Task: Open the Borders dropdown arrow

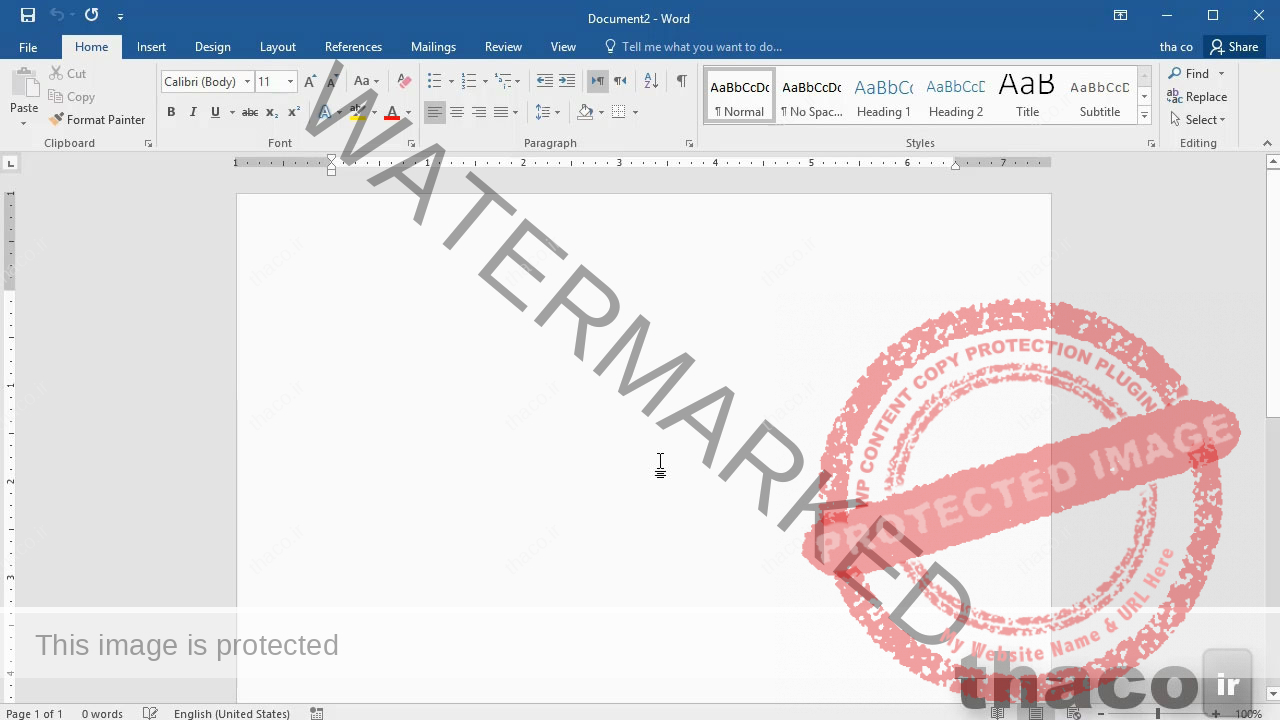Action: point(635,112)
